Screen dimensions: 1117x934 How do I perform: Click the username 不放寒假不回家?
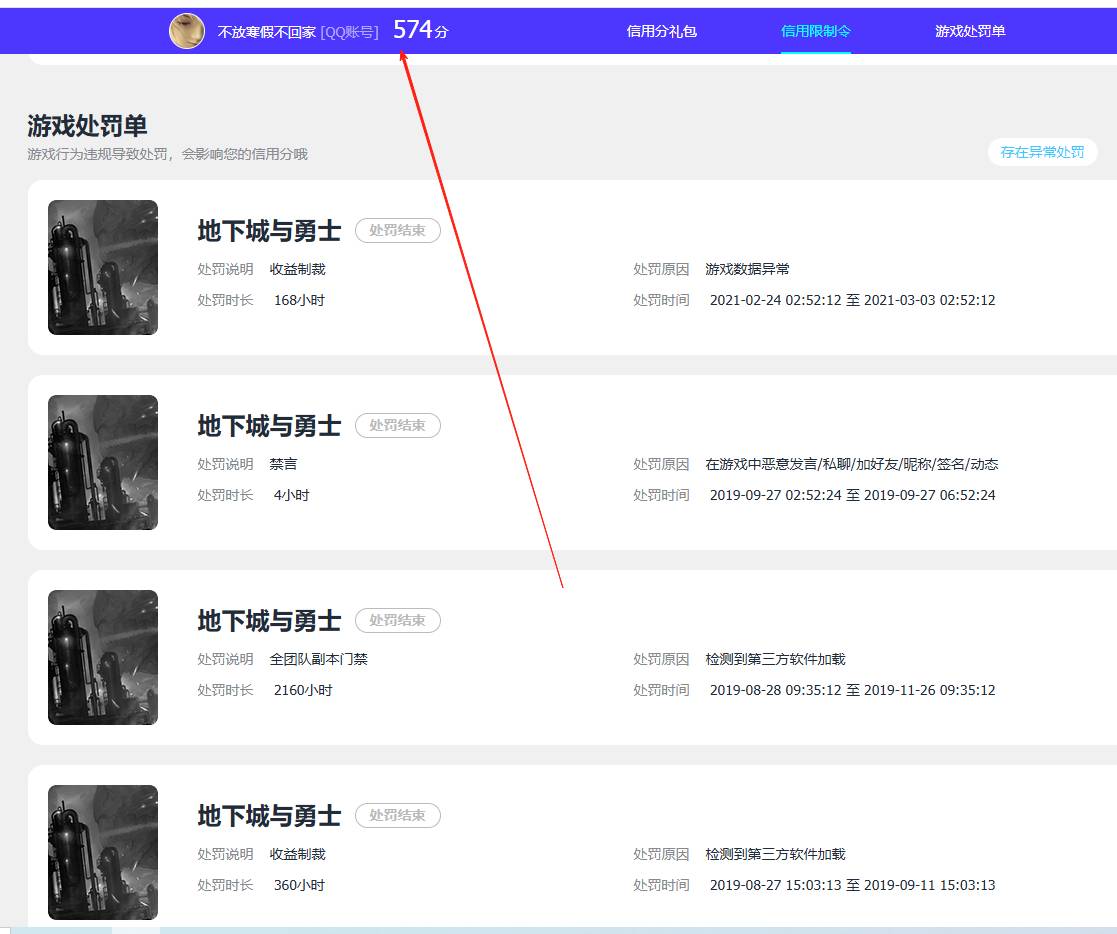click(266, 32)
